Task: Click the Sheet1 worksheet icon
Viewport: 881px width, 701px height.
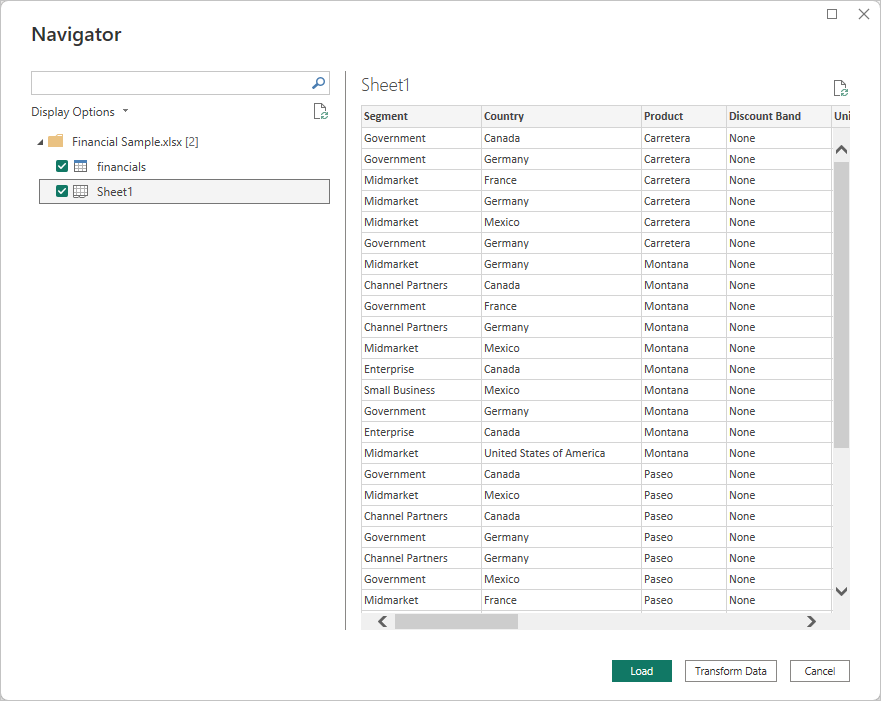Action: [x=81, y=191]
